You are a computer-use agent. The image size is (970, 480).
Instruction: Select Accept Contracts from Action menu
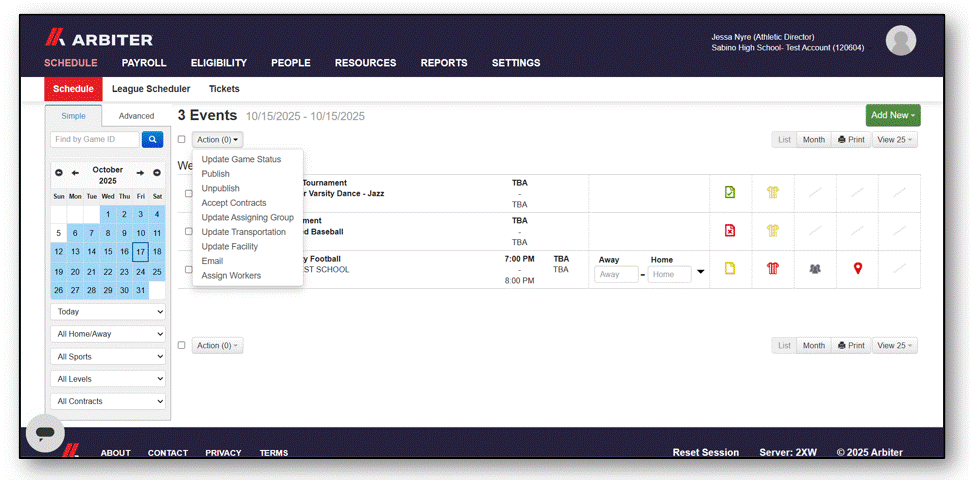(x=234, y=203)
